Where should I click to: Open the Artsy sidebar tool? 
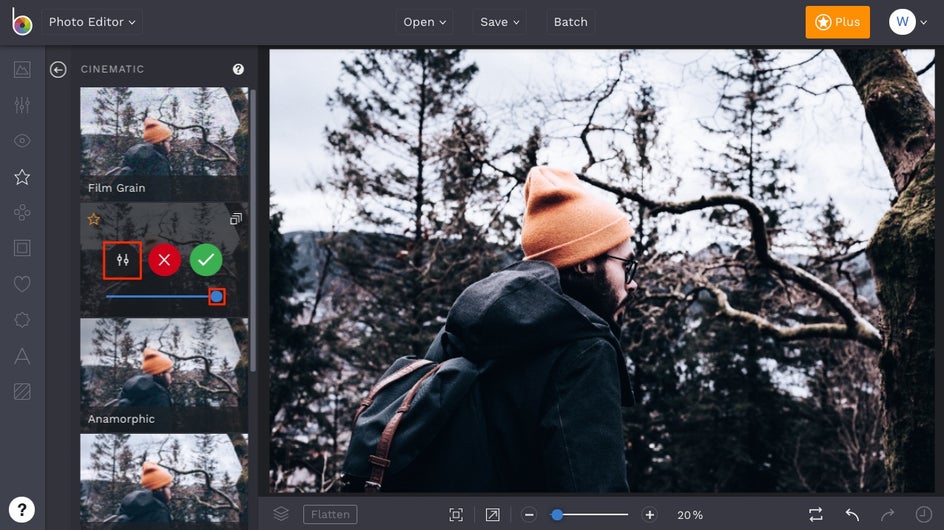[22, 213]
